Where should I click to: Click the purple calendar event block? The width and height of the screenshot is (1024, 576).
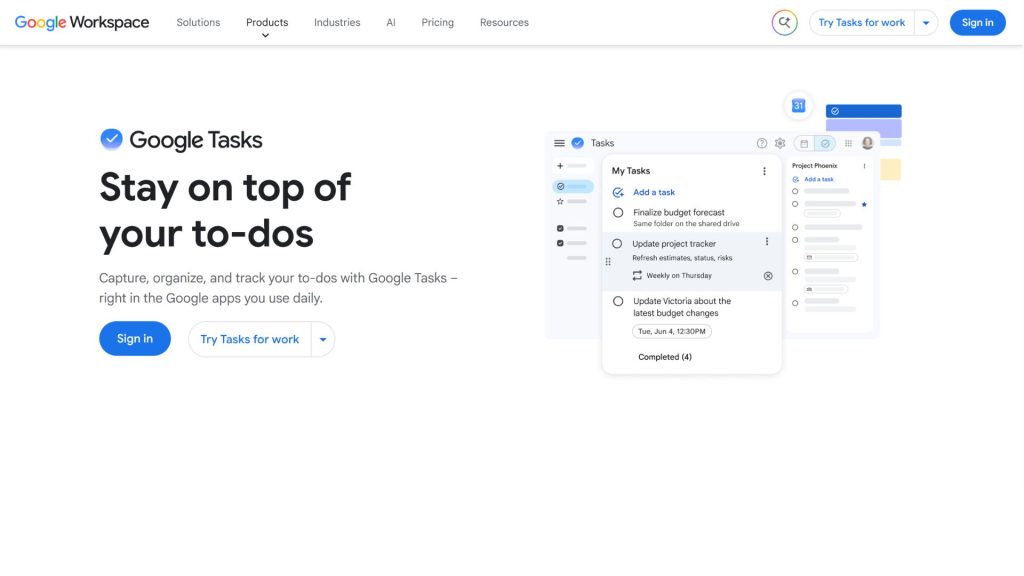(863, 128)
